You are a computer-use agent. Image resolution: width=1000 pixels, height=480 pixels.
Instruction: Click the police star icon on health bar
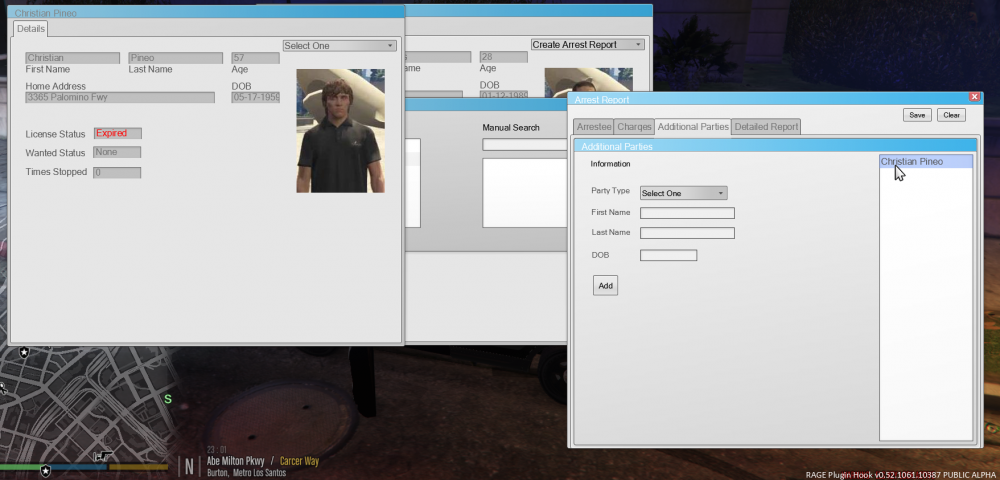(45, 470)
